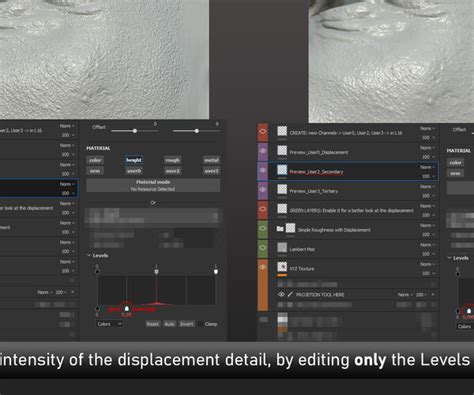Click the gamma handle at 0.35 on the left Levels histogram
The height and width of the screenshot is (395, 474).
point(126,309)
